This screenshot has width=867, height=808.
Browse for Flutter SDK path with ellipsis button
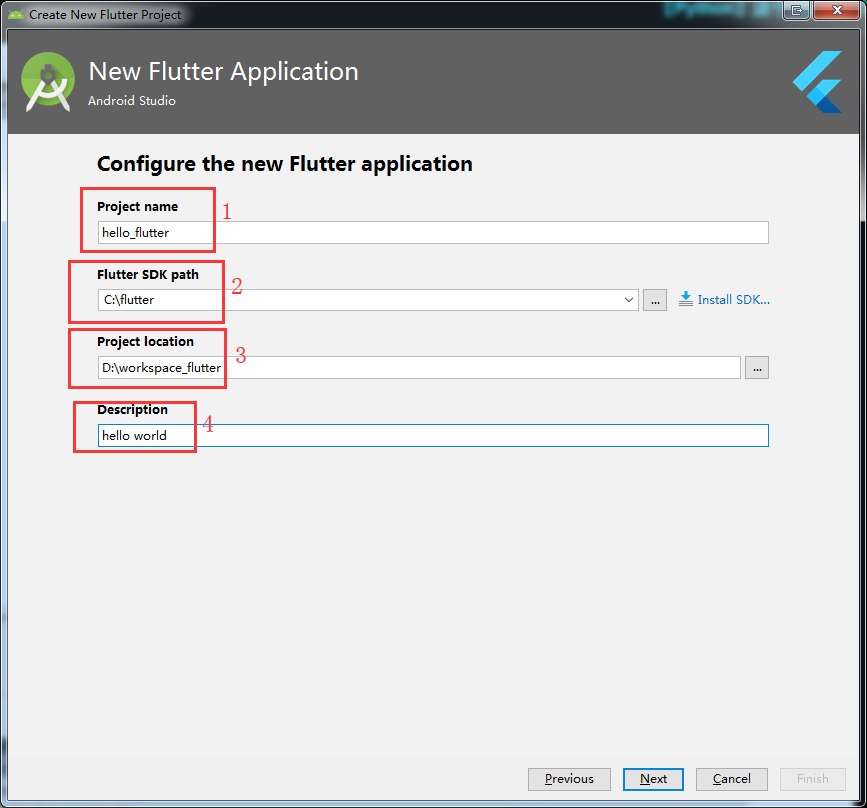[655, 300]
